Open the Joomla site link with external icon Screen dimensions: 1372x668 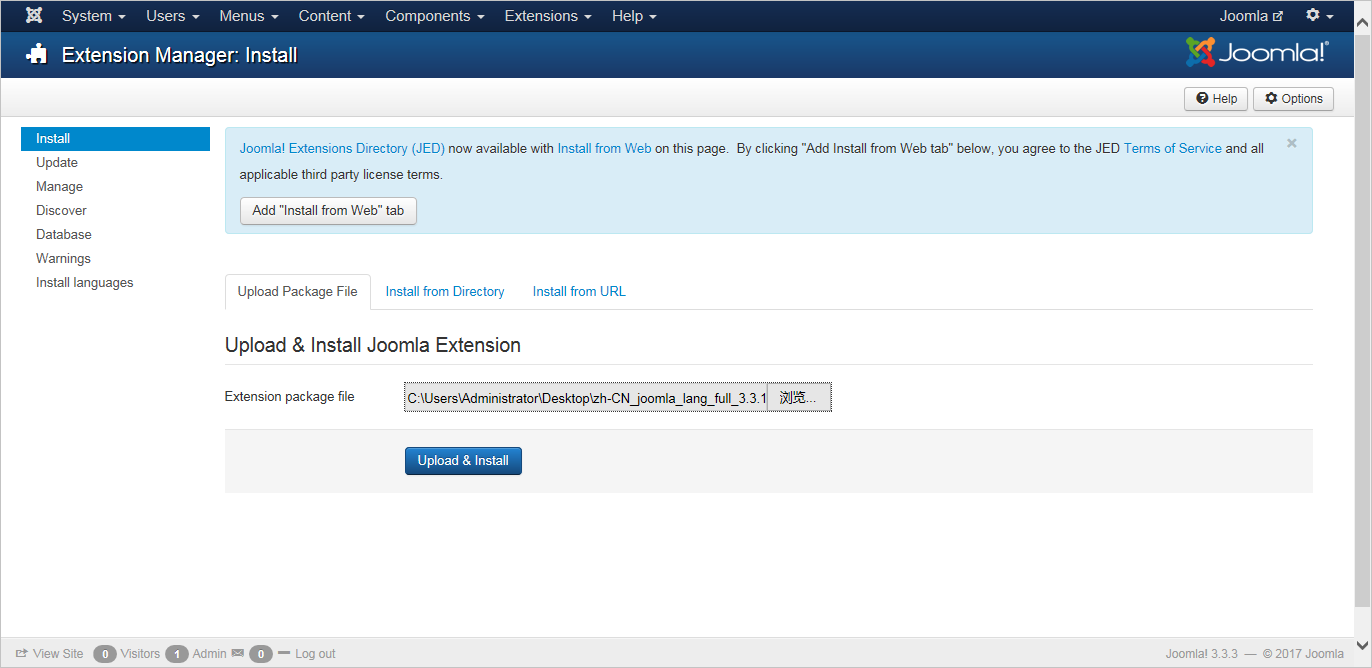[1251, 16]
